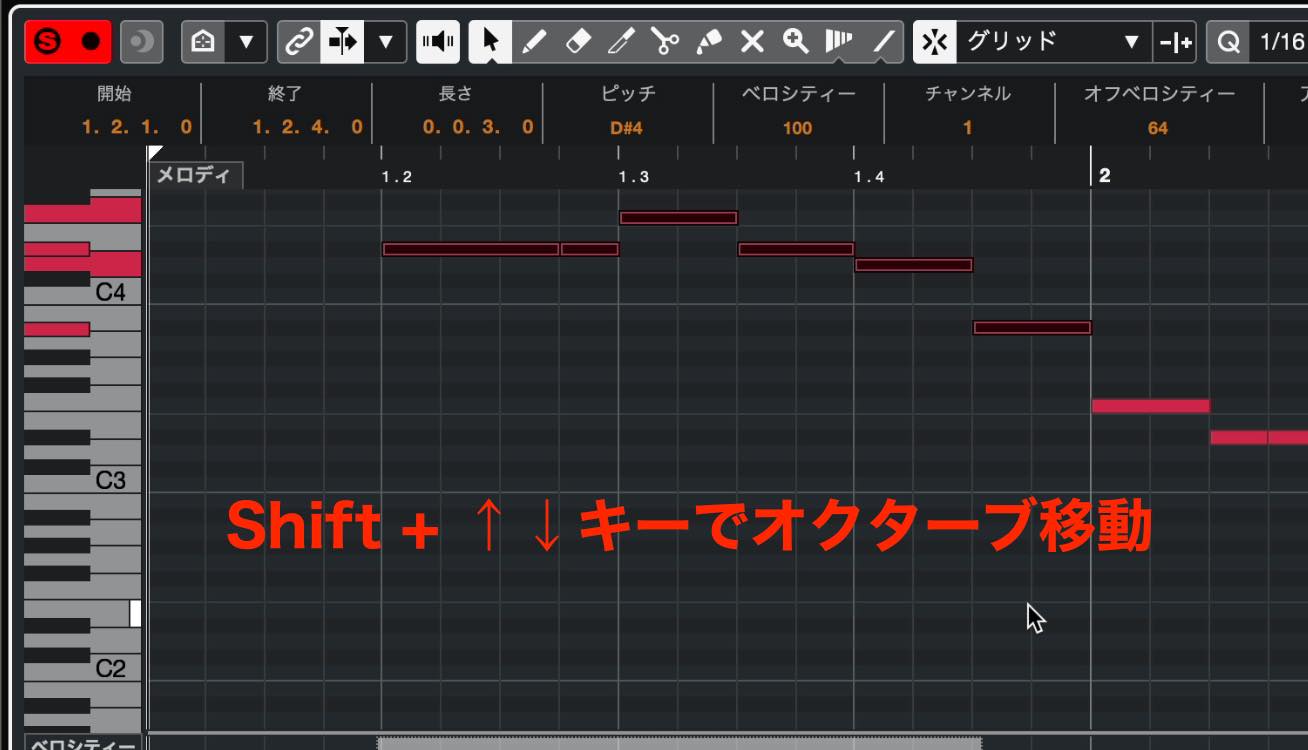Viewport: 1308px width, 750px height.
Task: Open dropdown arrow beside layout setup icon
Action: tap(246, 42)
